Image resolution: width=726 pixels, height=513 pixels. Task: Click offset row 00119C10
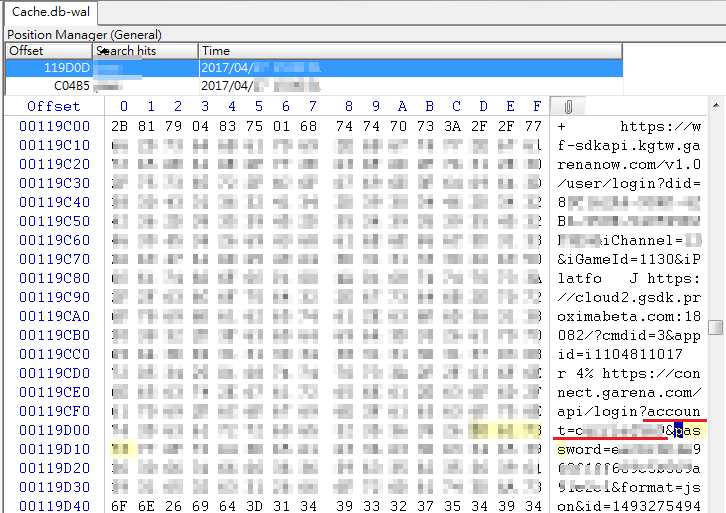point(55,145)
